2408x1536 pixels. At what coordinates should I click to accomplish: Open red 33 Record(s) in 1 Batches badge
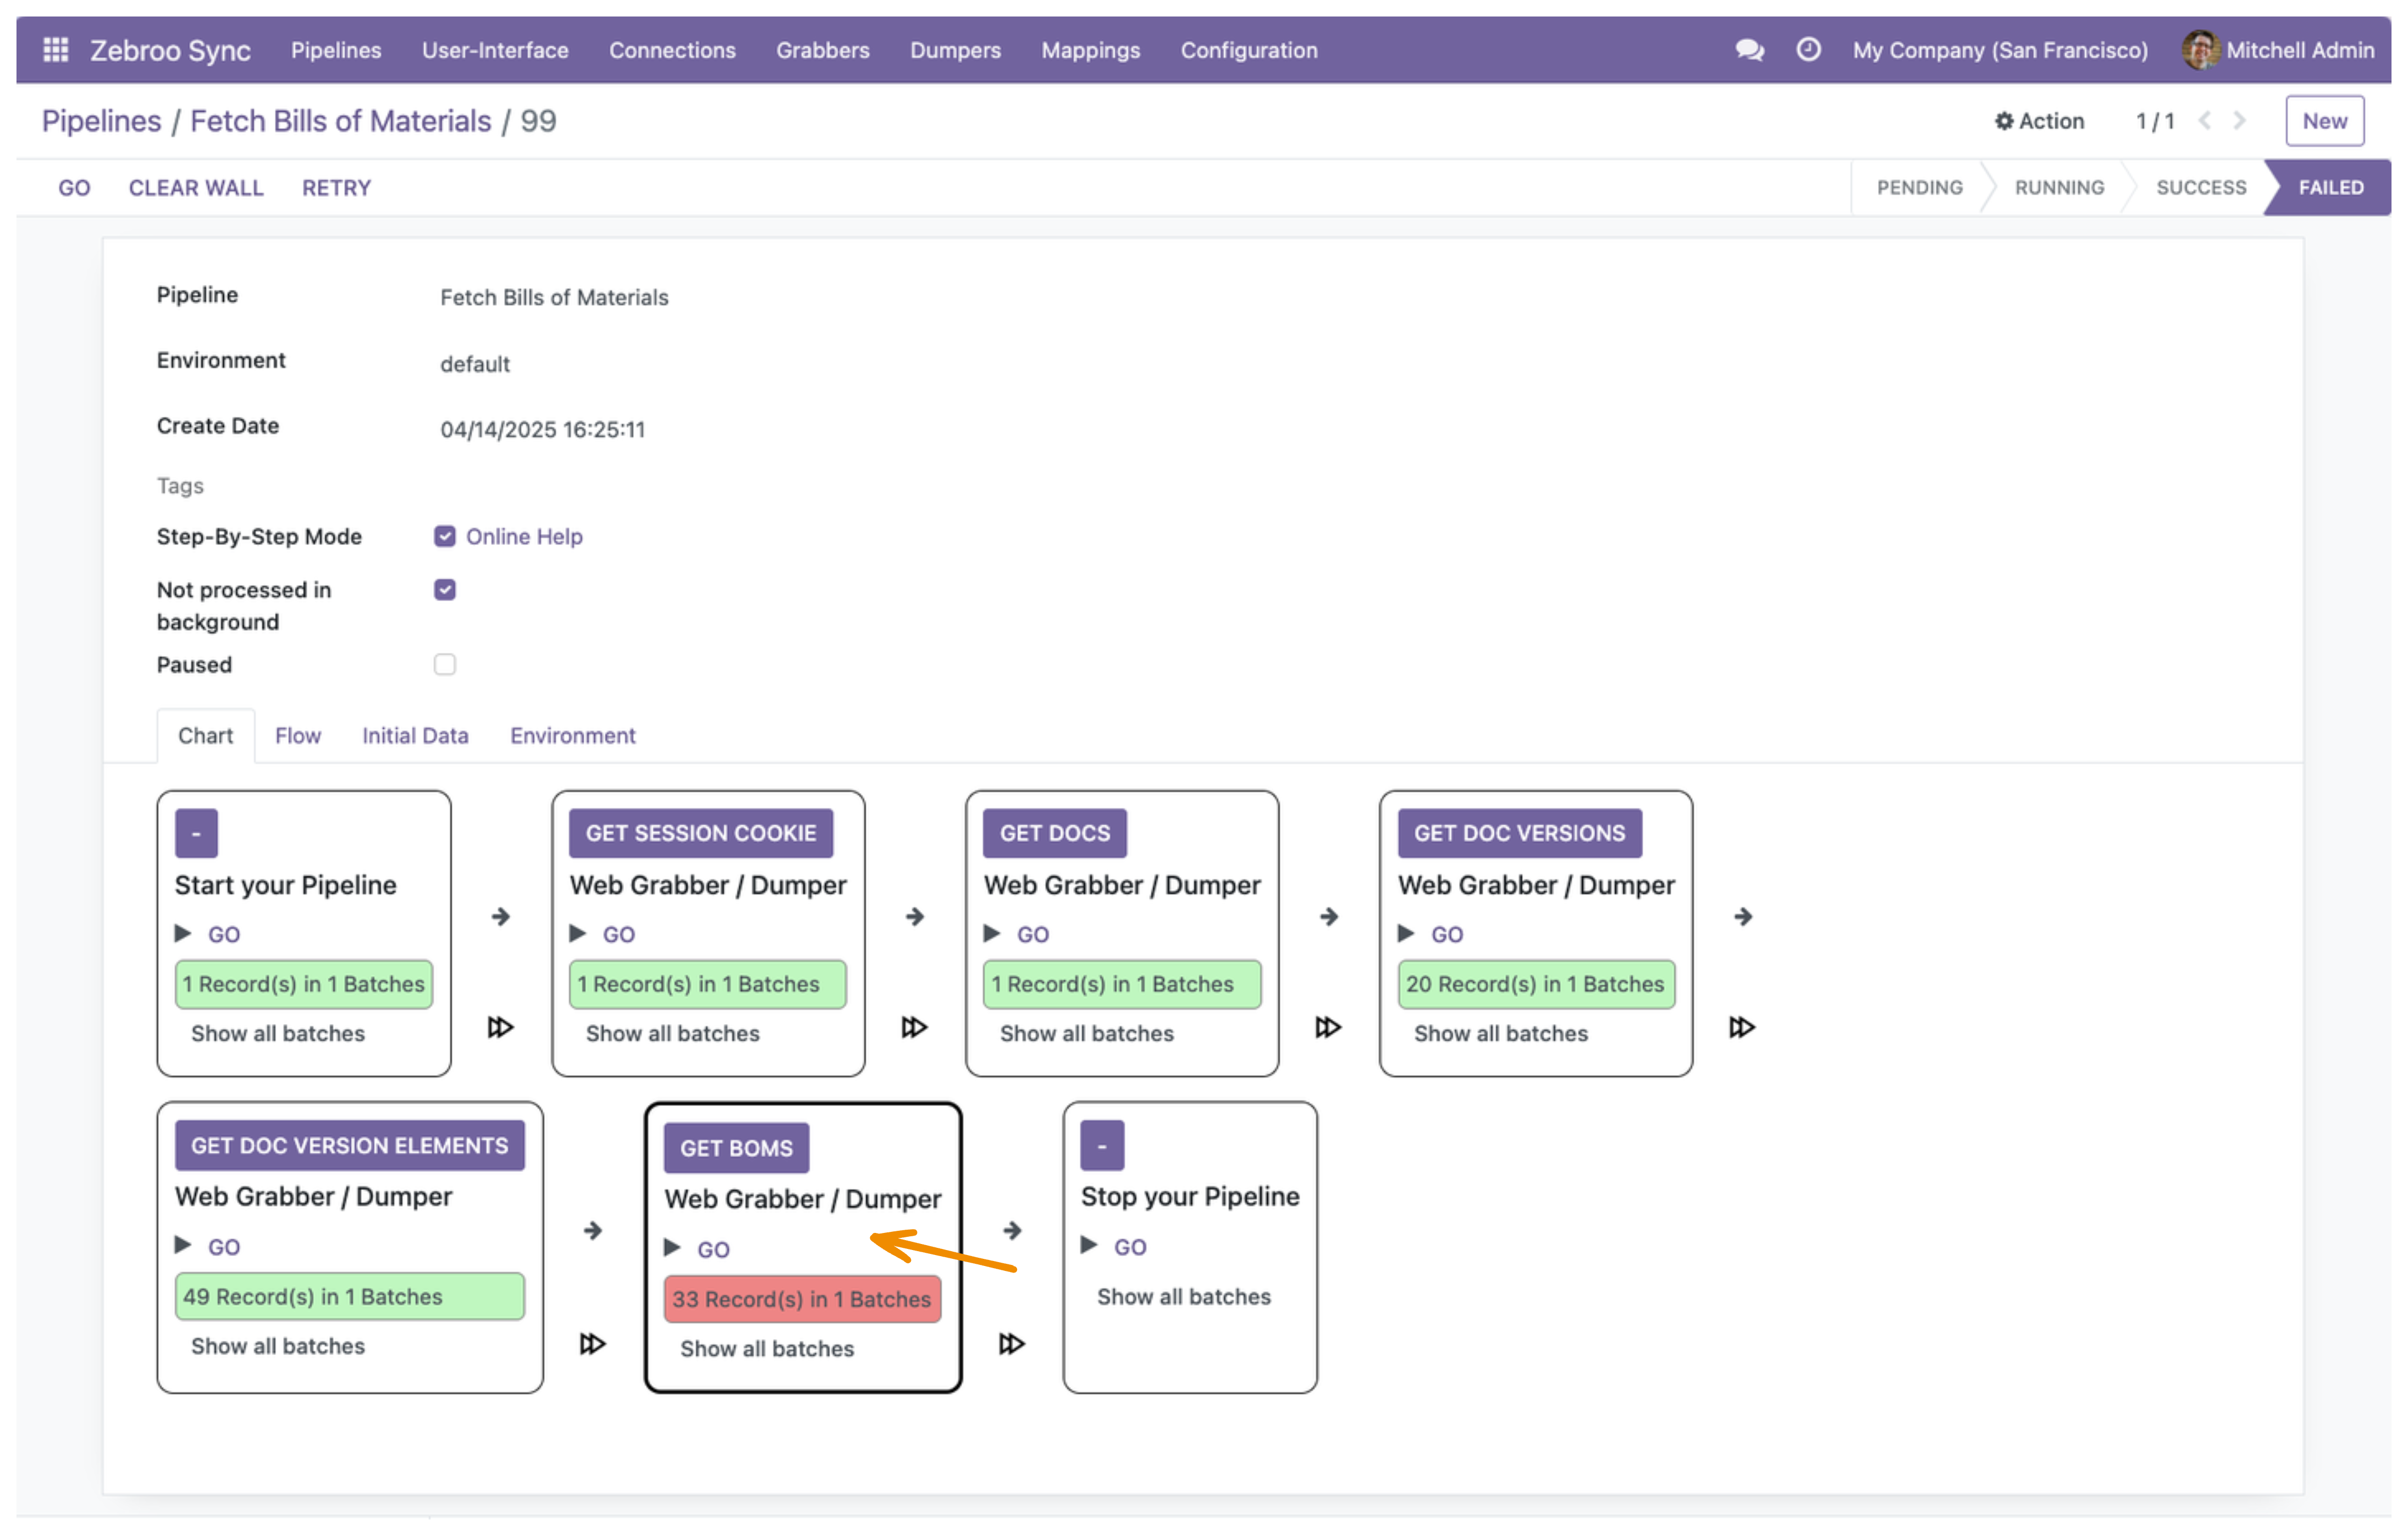[x=802, y=1299]
